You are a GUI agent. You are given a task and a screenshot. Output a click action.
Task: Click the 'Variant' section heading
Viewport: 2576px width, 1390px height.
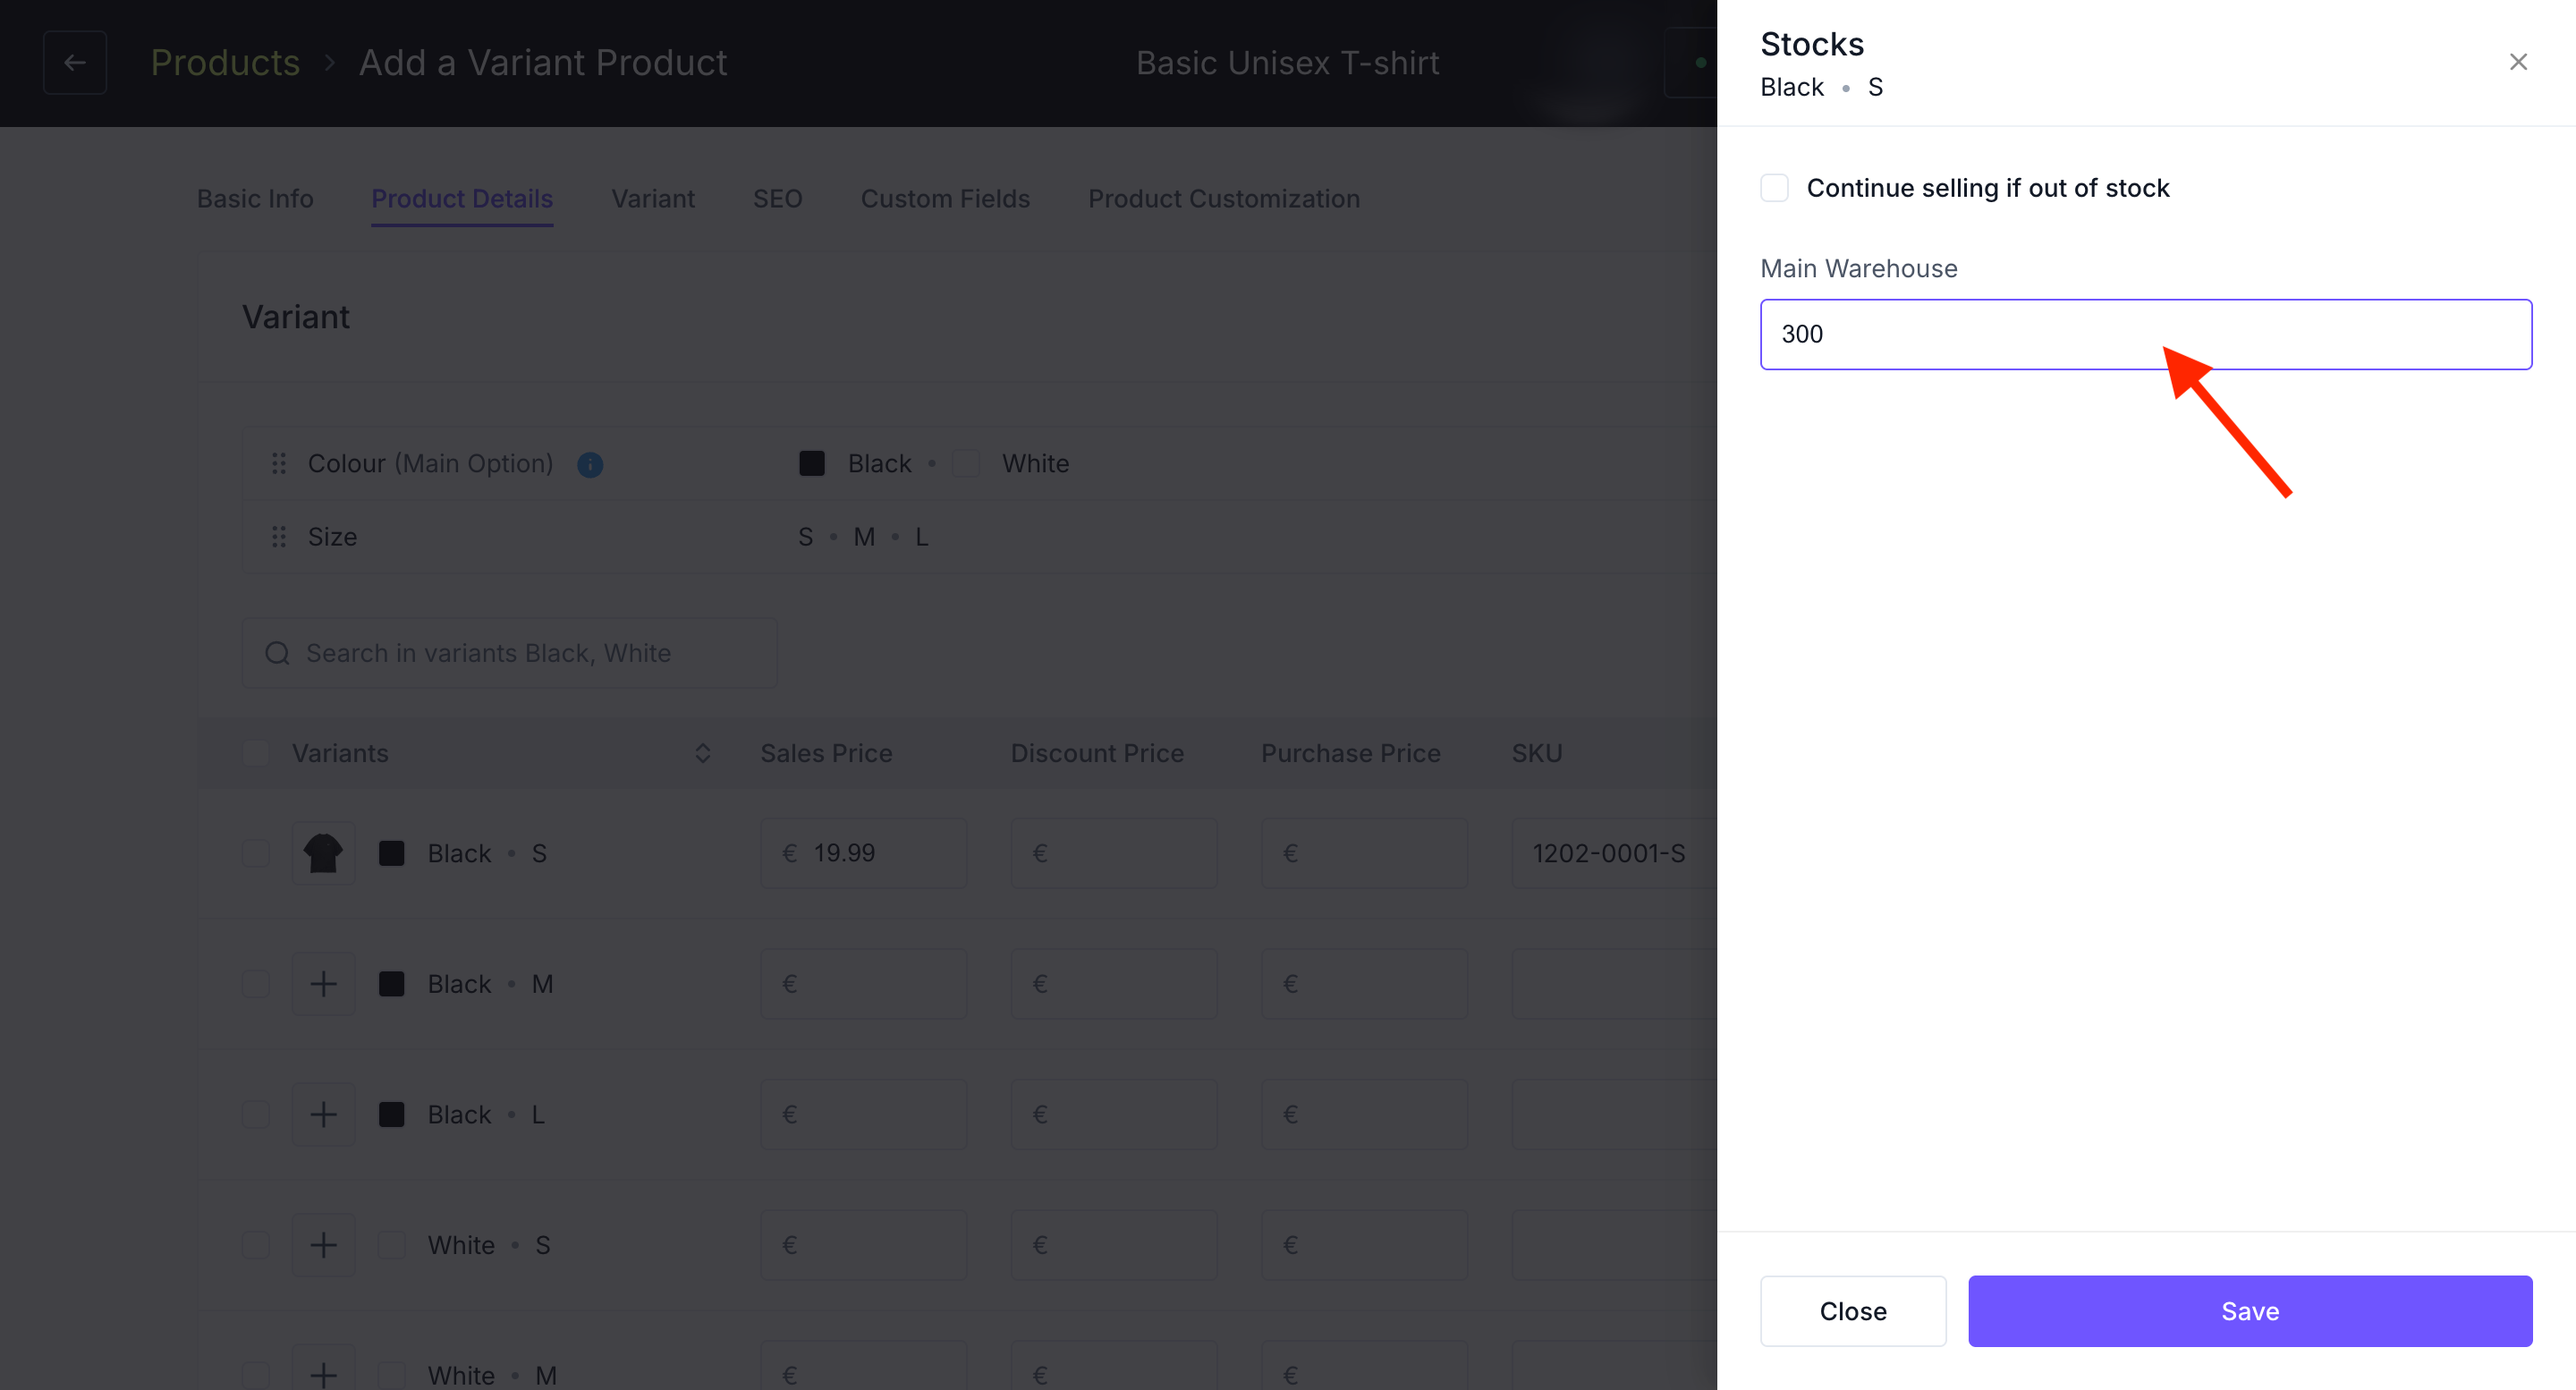click(296, 317)
